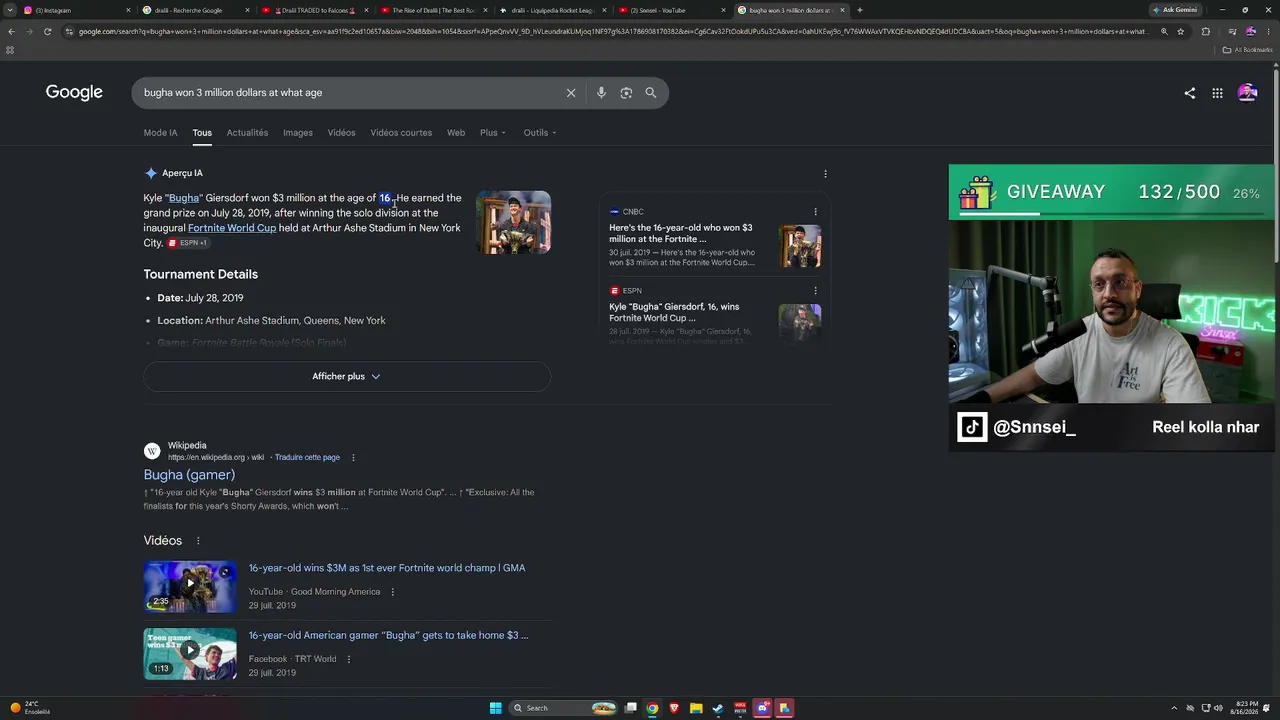Switch to Images results tab
Image resolution: width=1280 pixels, height=720 pixels.
298,133
